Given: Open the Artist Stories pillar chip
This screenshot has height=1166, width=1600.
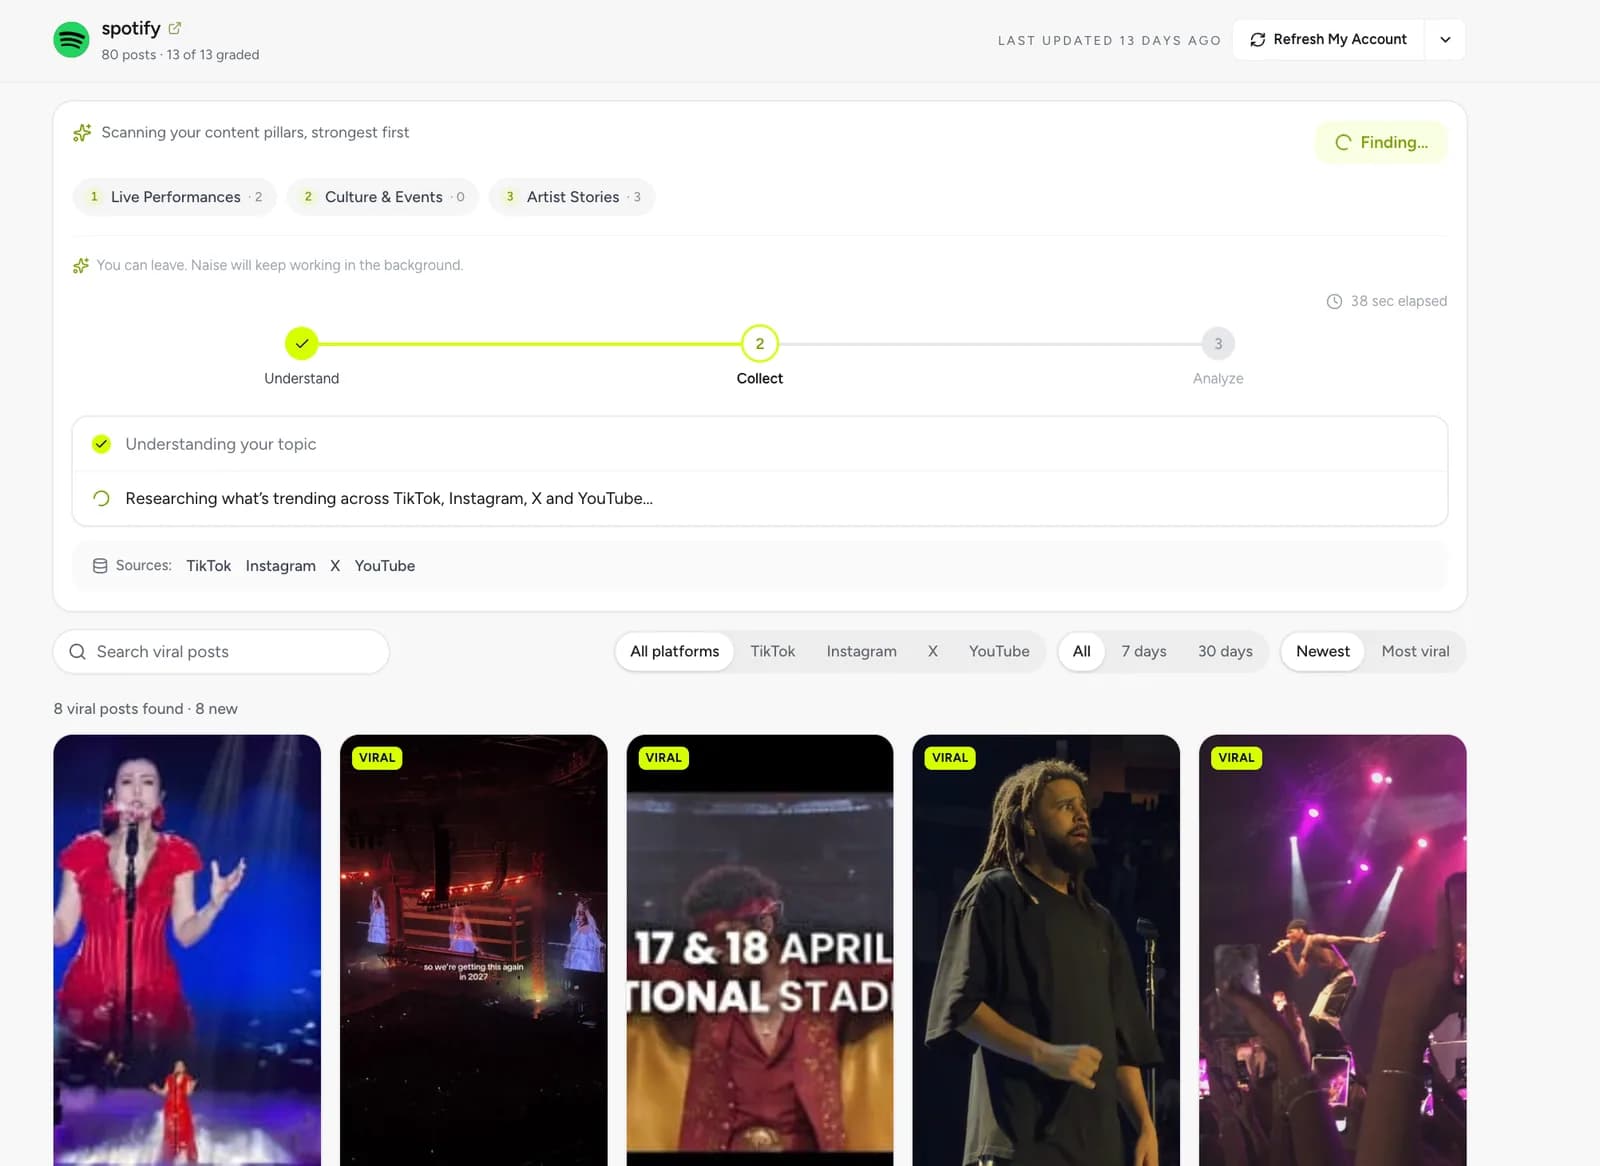Looking at the screenshot, I should pos(572,197).
